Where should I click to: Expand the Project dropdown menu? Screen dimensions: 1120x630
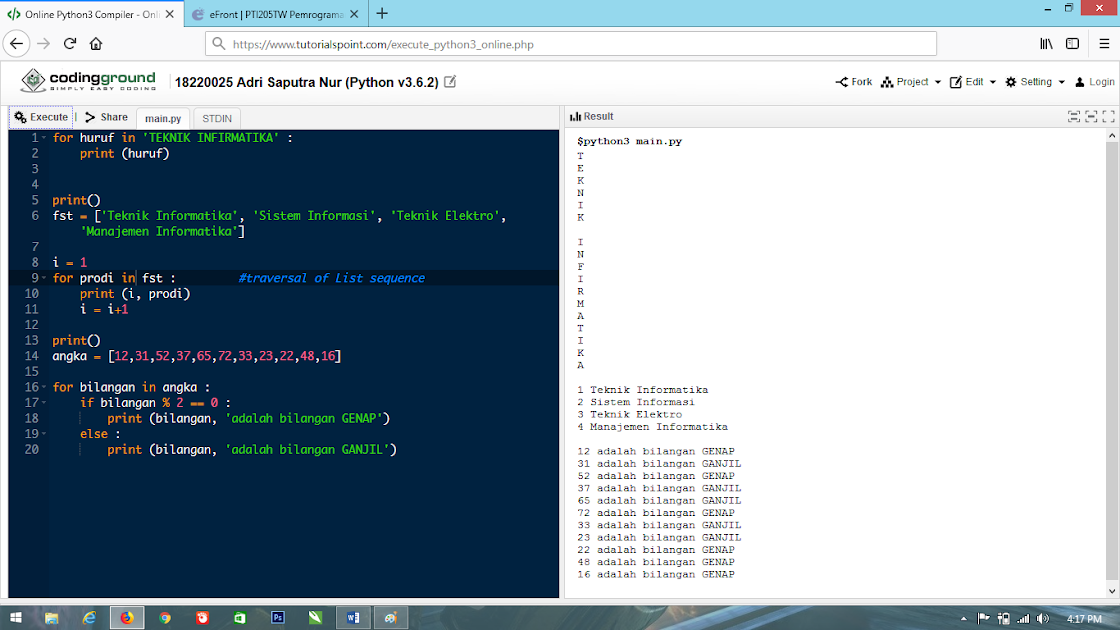pos(911,82)
